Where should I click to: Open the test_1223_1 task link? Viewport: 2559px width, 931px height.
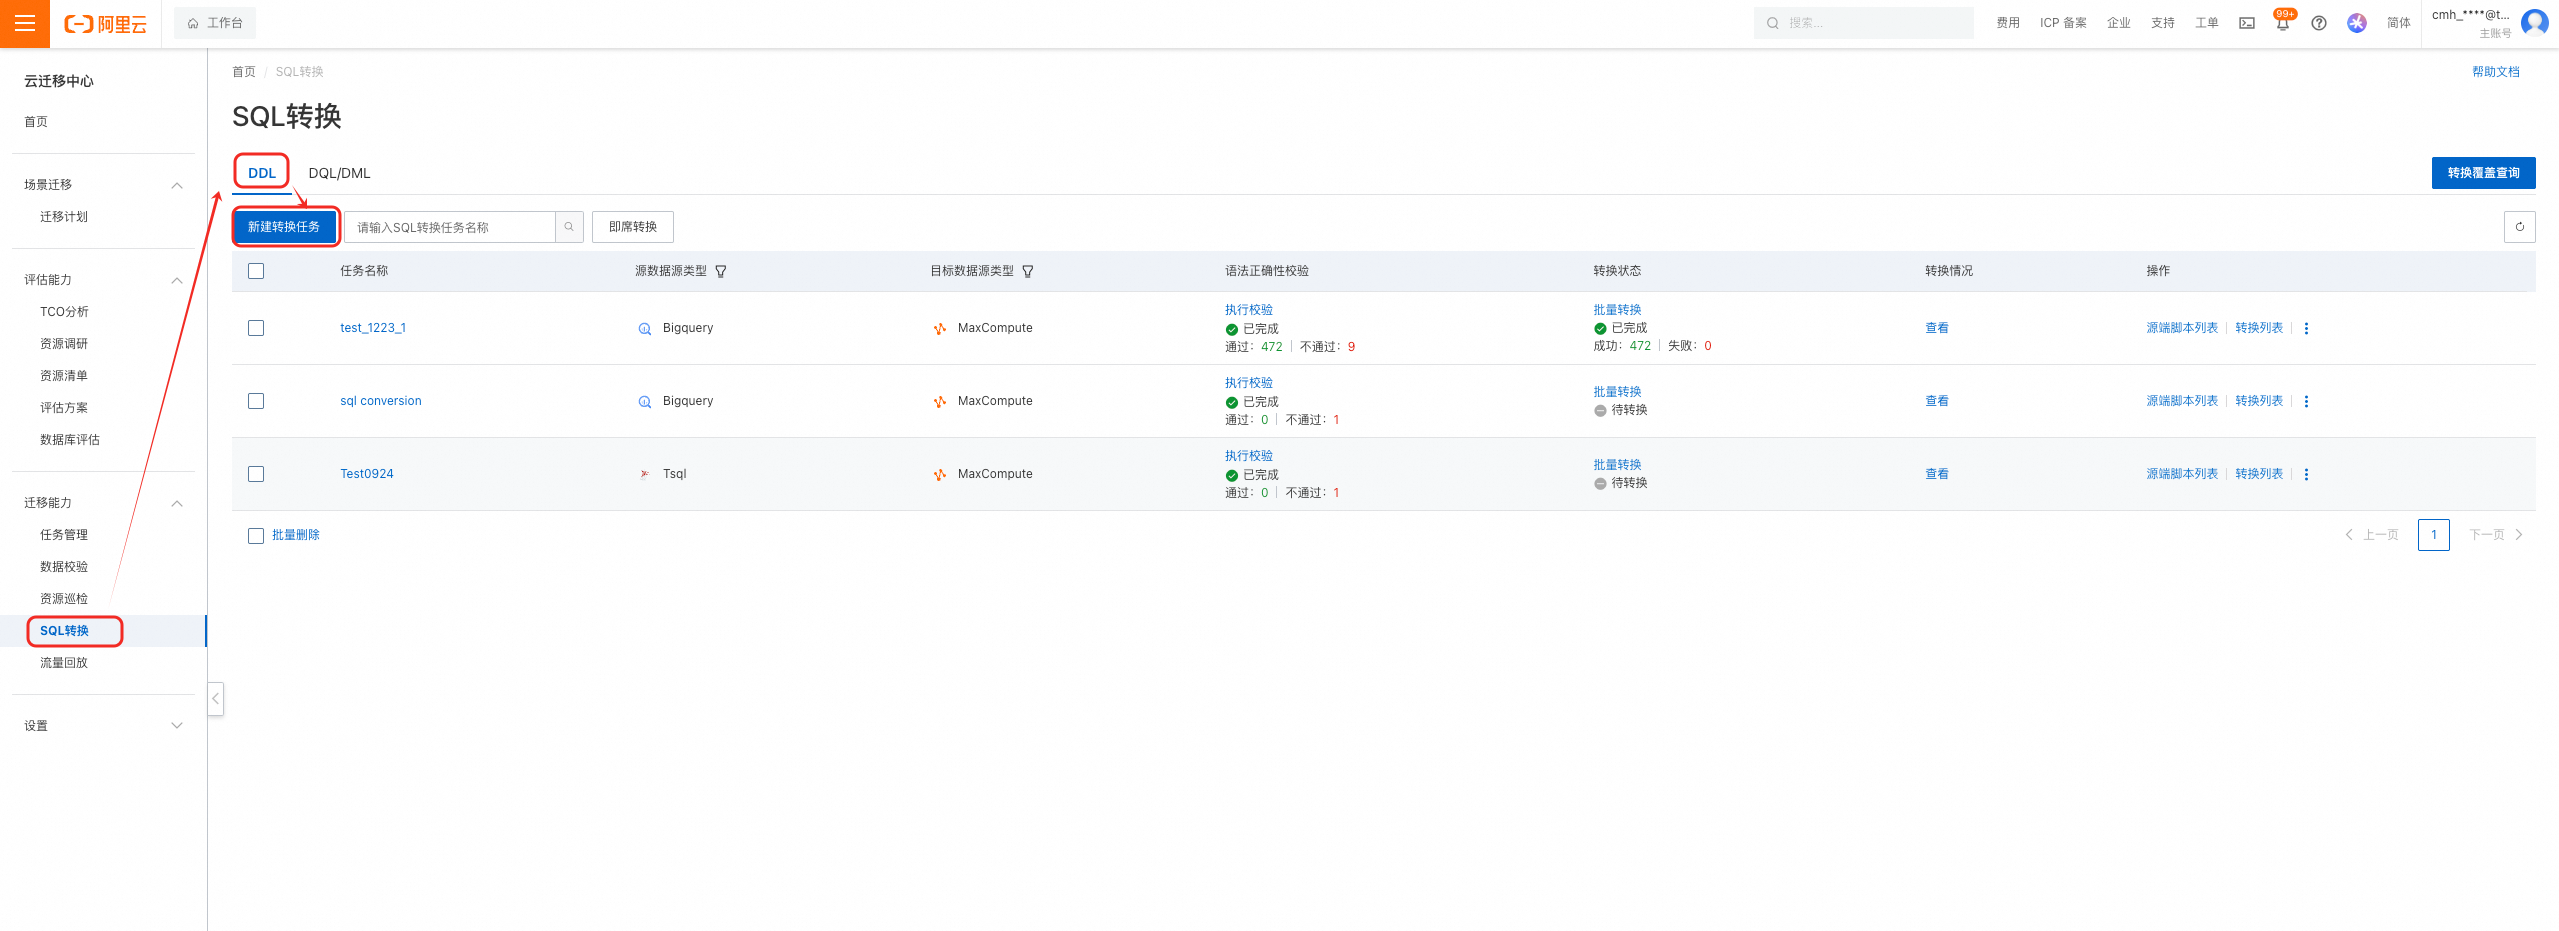(x=373, y=328)
